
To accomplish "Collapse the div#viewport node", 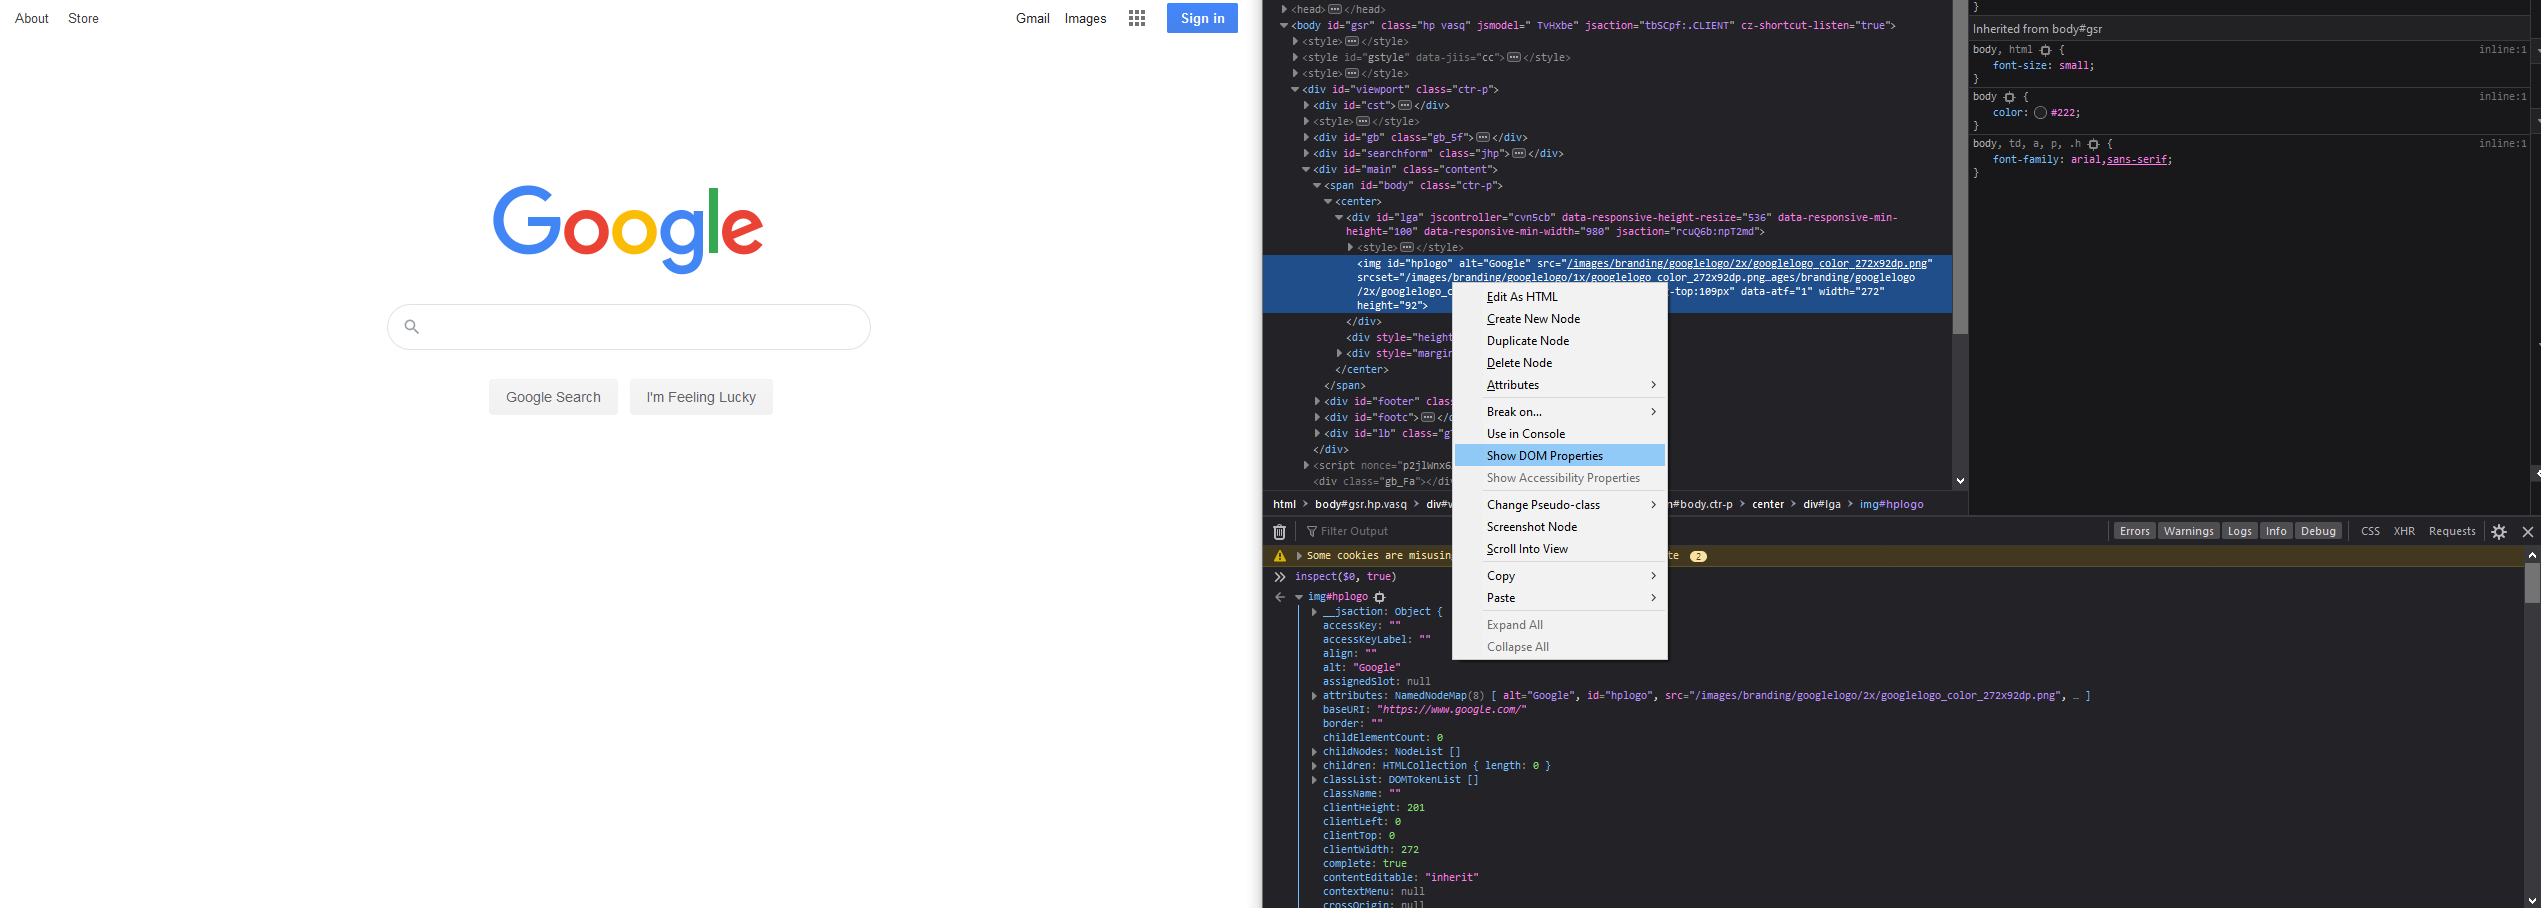I will click(1295, 89).
